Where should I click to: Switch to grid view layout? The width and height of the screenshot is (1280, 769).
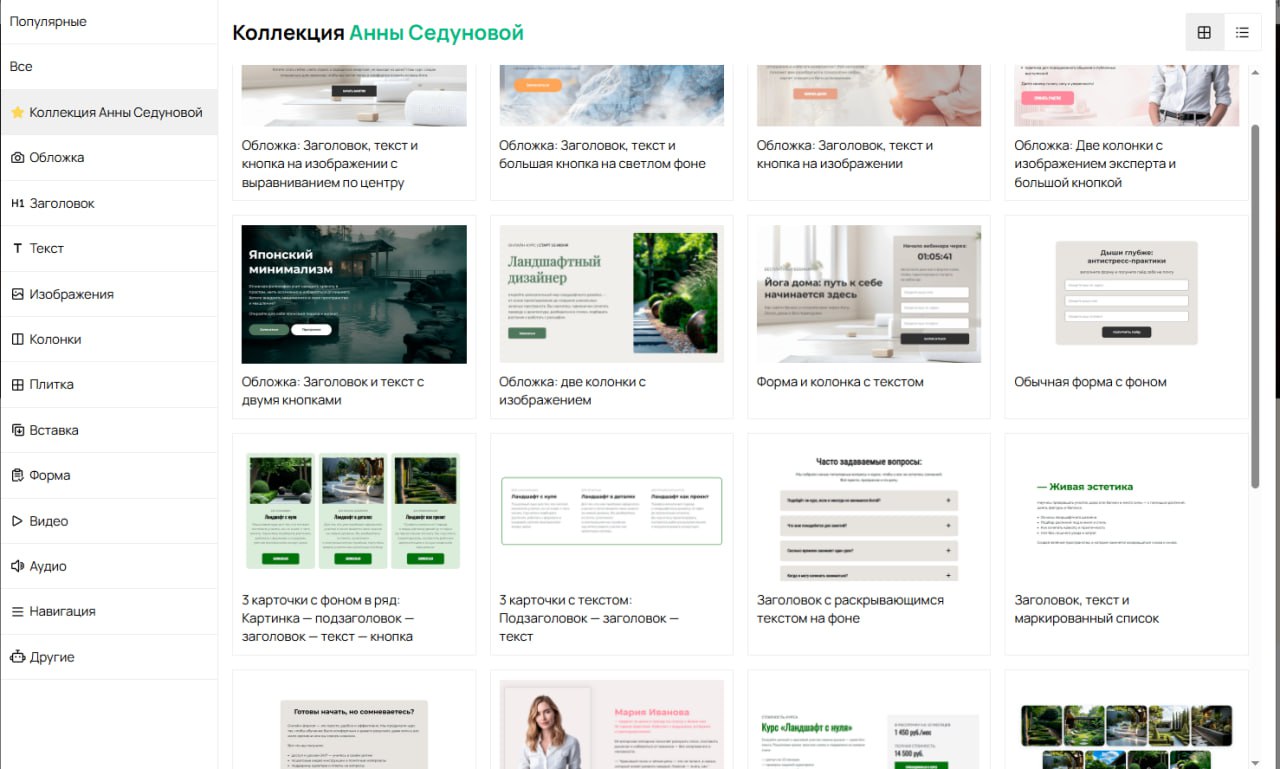(x=1204, y=33)
